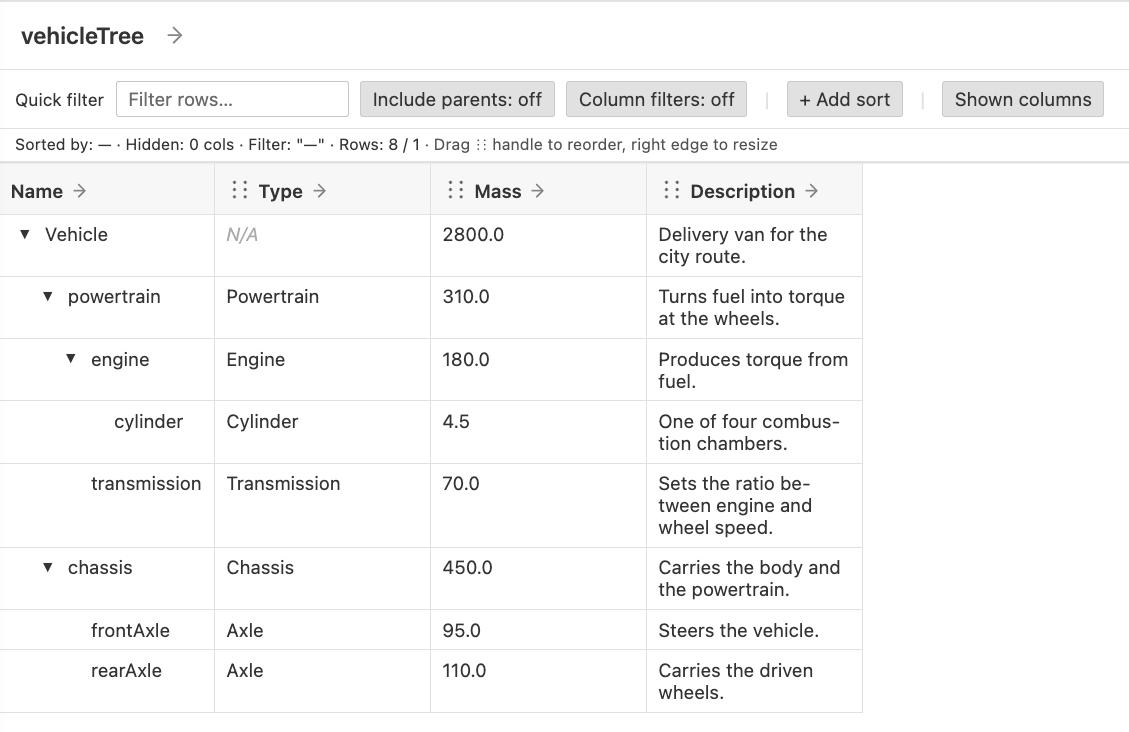
Task: Click description 'One of four combustion chambers.'
Action: coord(749,433)
